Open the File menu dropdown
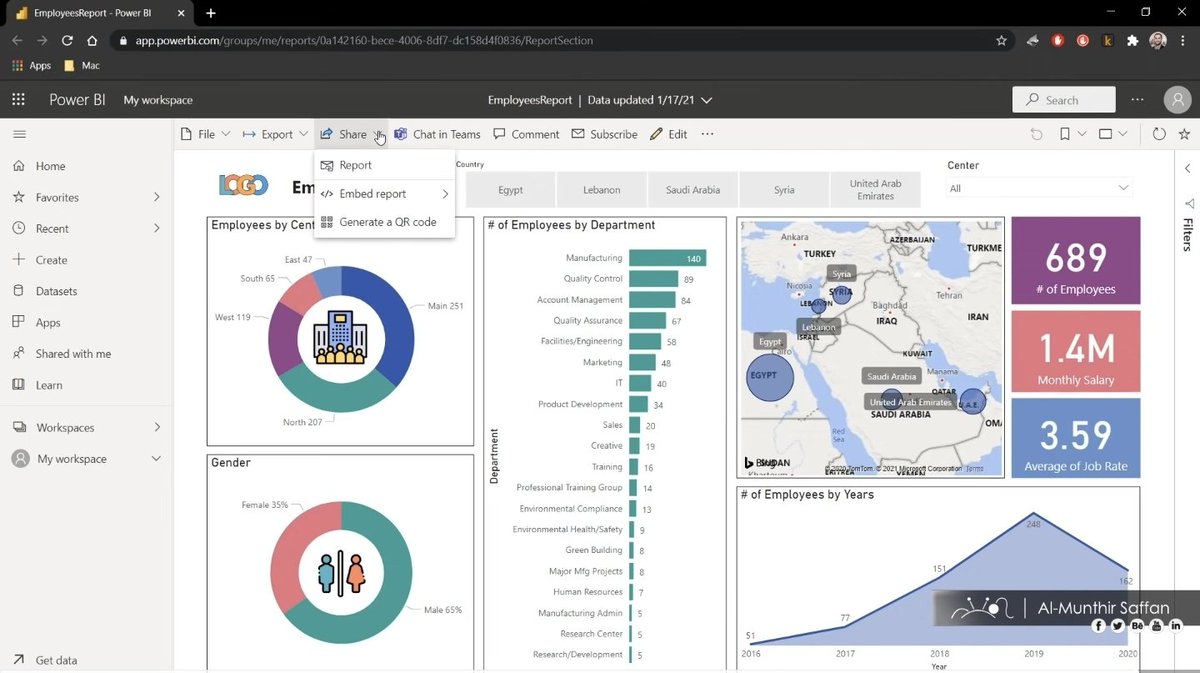The width and height of the screenshot is (1200, 673). click(x=205, y=134)
